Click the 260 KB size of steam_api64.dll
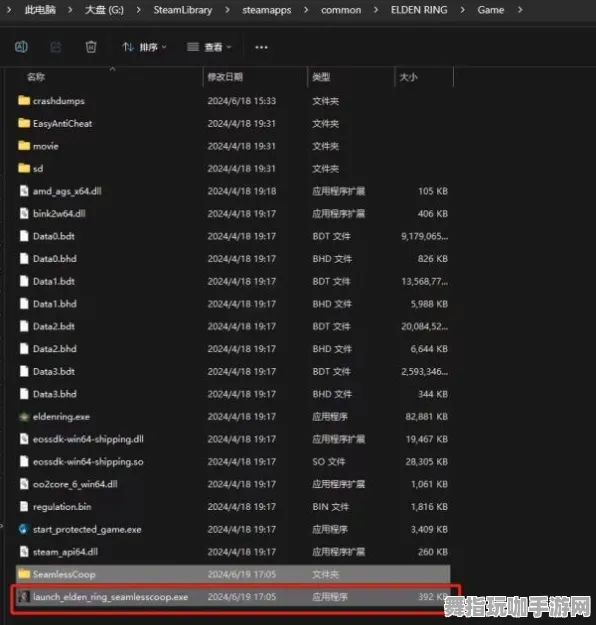Screen dimensions: 596x625 pyautogui.click(x=433, y=552)
